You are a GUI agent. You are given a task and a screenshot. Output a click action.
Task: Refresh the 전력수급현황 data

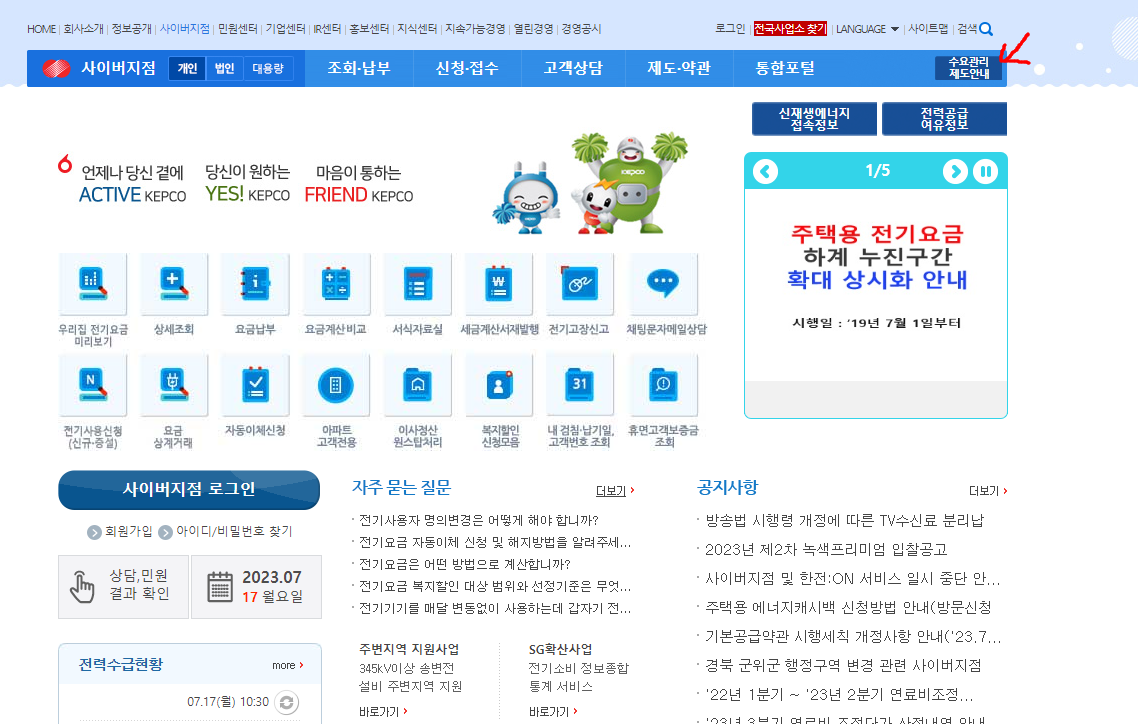[287, 702]
